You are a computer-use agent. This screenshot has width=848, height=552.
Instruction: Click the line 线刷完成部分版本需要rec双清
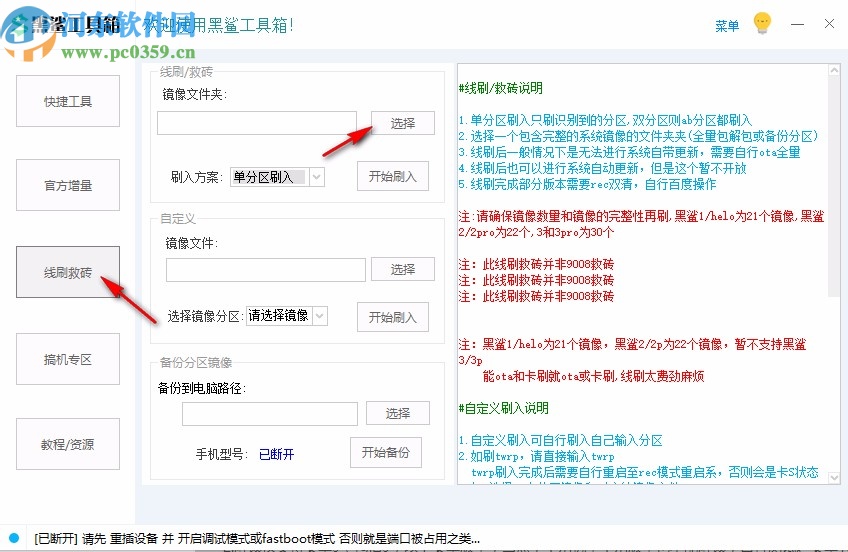(x=587, y=184)
